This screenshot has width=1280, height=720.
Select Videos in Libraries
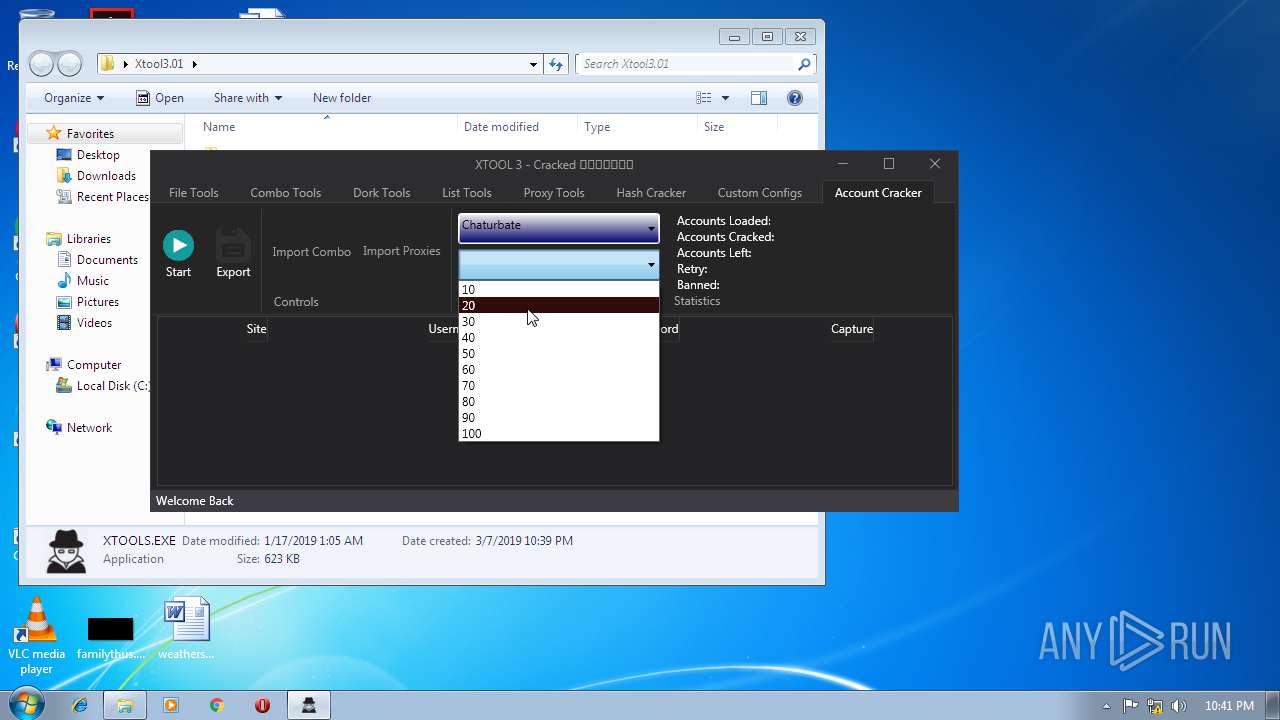click(x=94, y=323)
